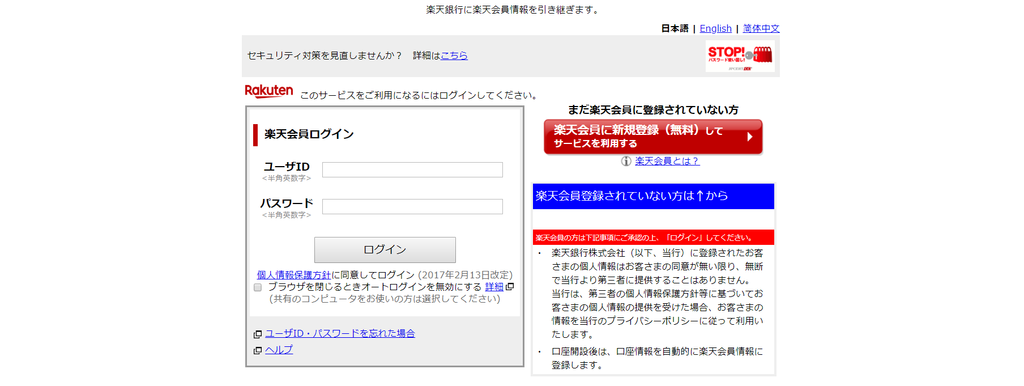Click the ログイン button
Viewport: 1024px width, 386px height.
point(385,249)
